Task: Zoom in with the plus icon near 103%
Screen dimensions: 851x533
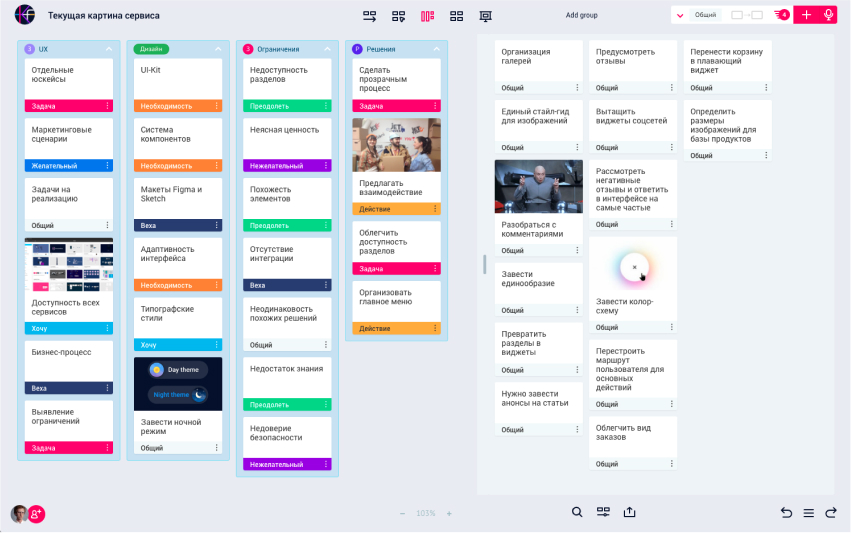Action: click(x=449, y=513)
